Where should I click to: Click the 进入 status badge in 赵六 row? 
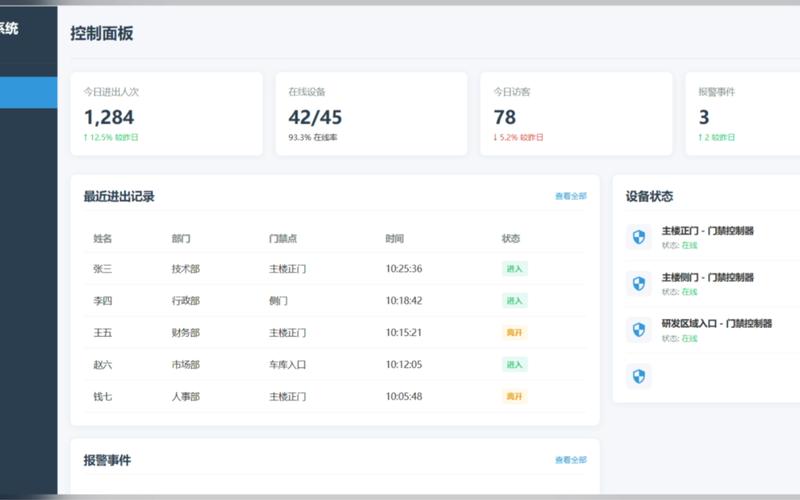tap(514, 364)
